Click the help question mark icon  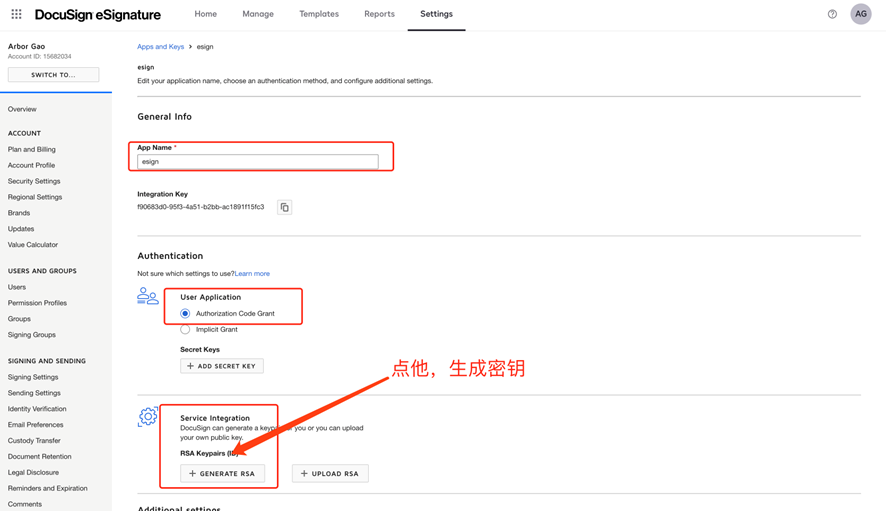[x=832, y=14]
